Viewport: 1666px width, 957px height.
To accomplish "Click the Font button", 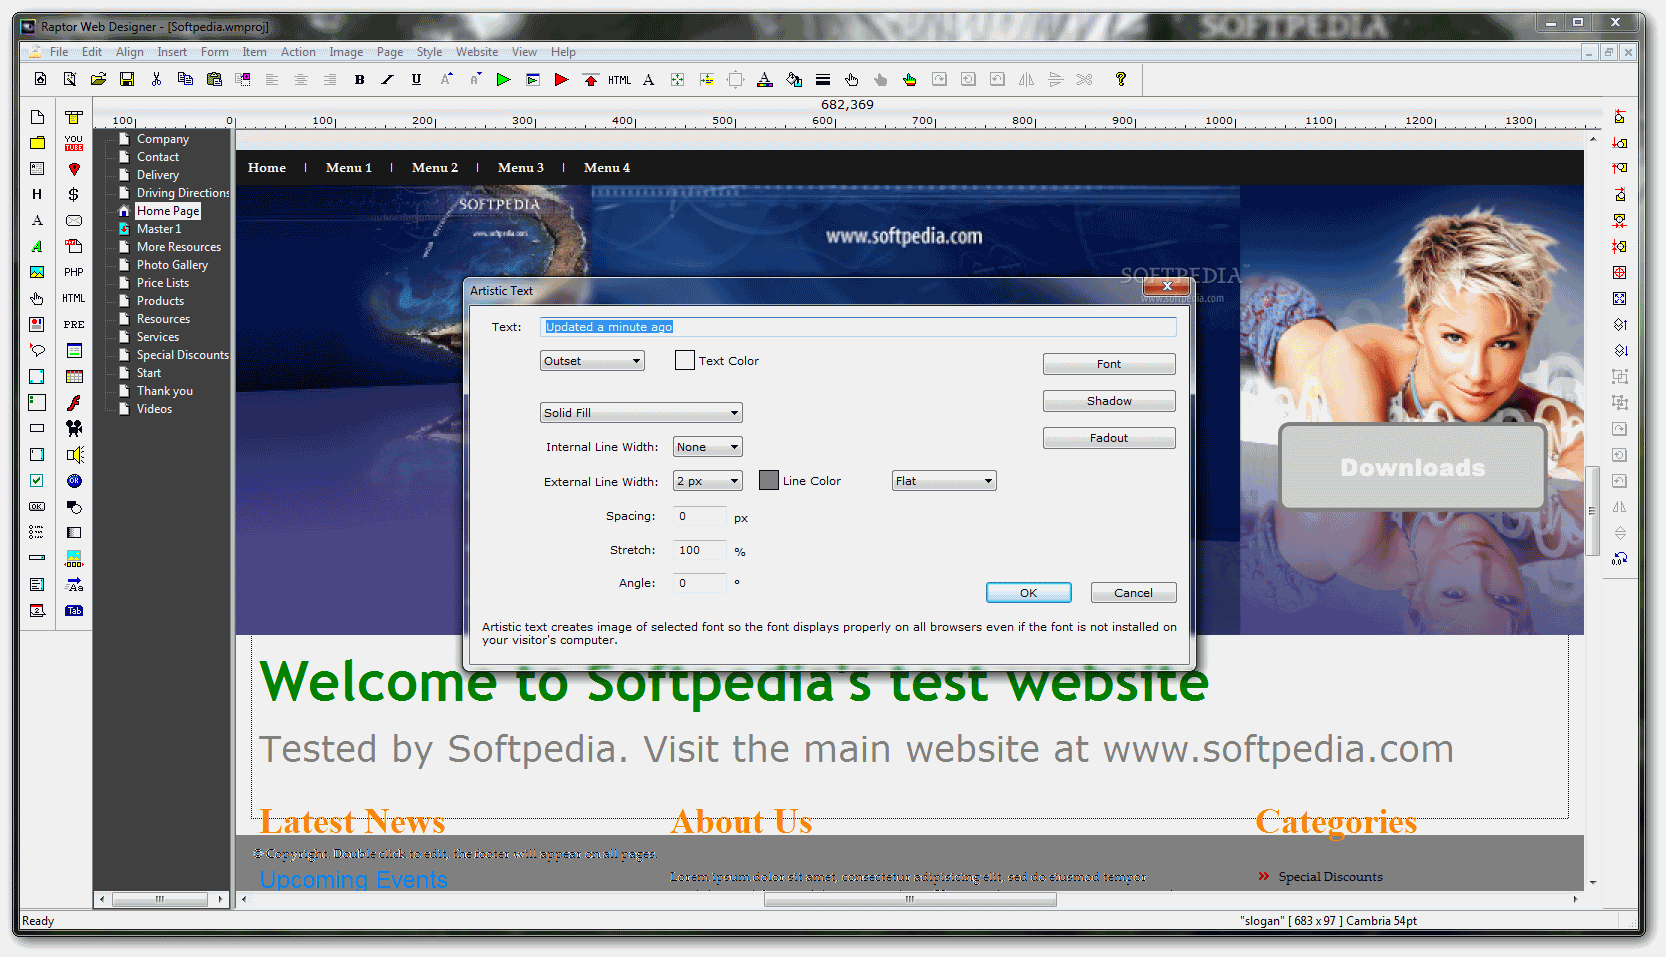I will click(x=1109, y=364).
